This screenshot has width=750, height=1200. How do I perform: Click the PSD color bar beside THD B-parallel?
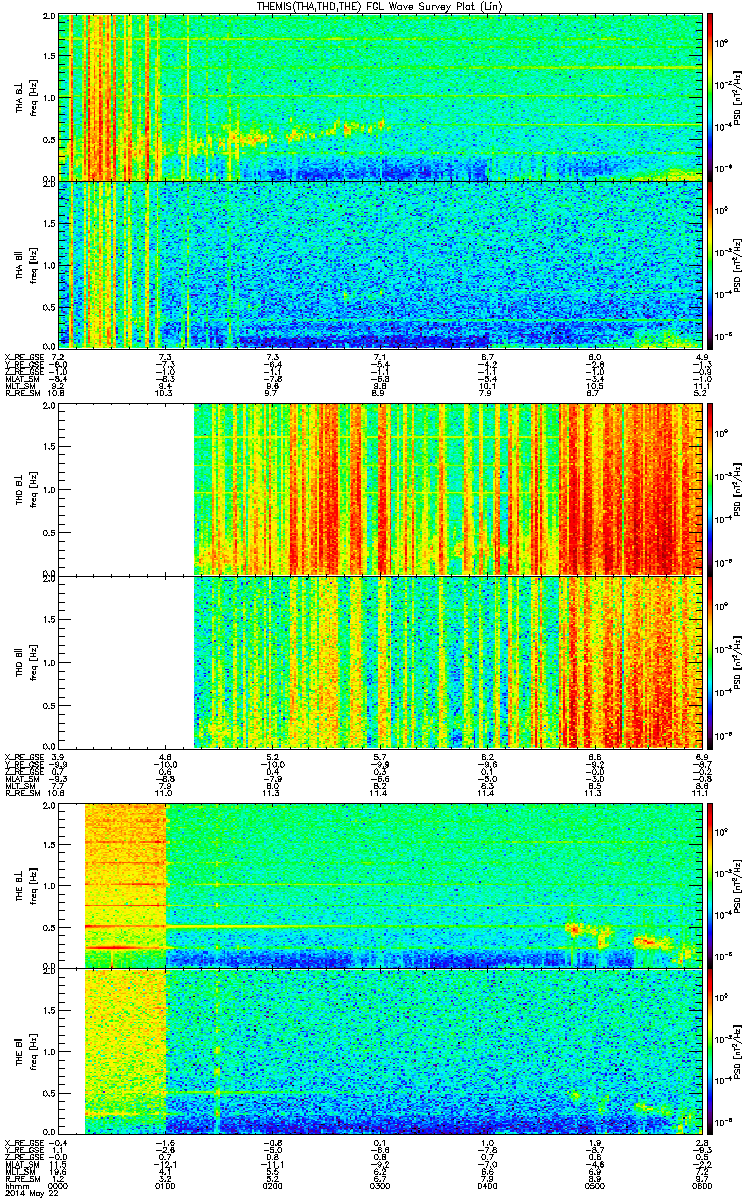click(x=710, y=663)
